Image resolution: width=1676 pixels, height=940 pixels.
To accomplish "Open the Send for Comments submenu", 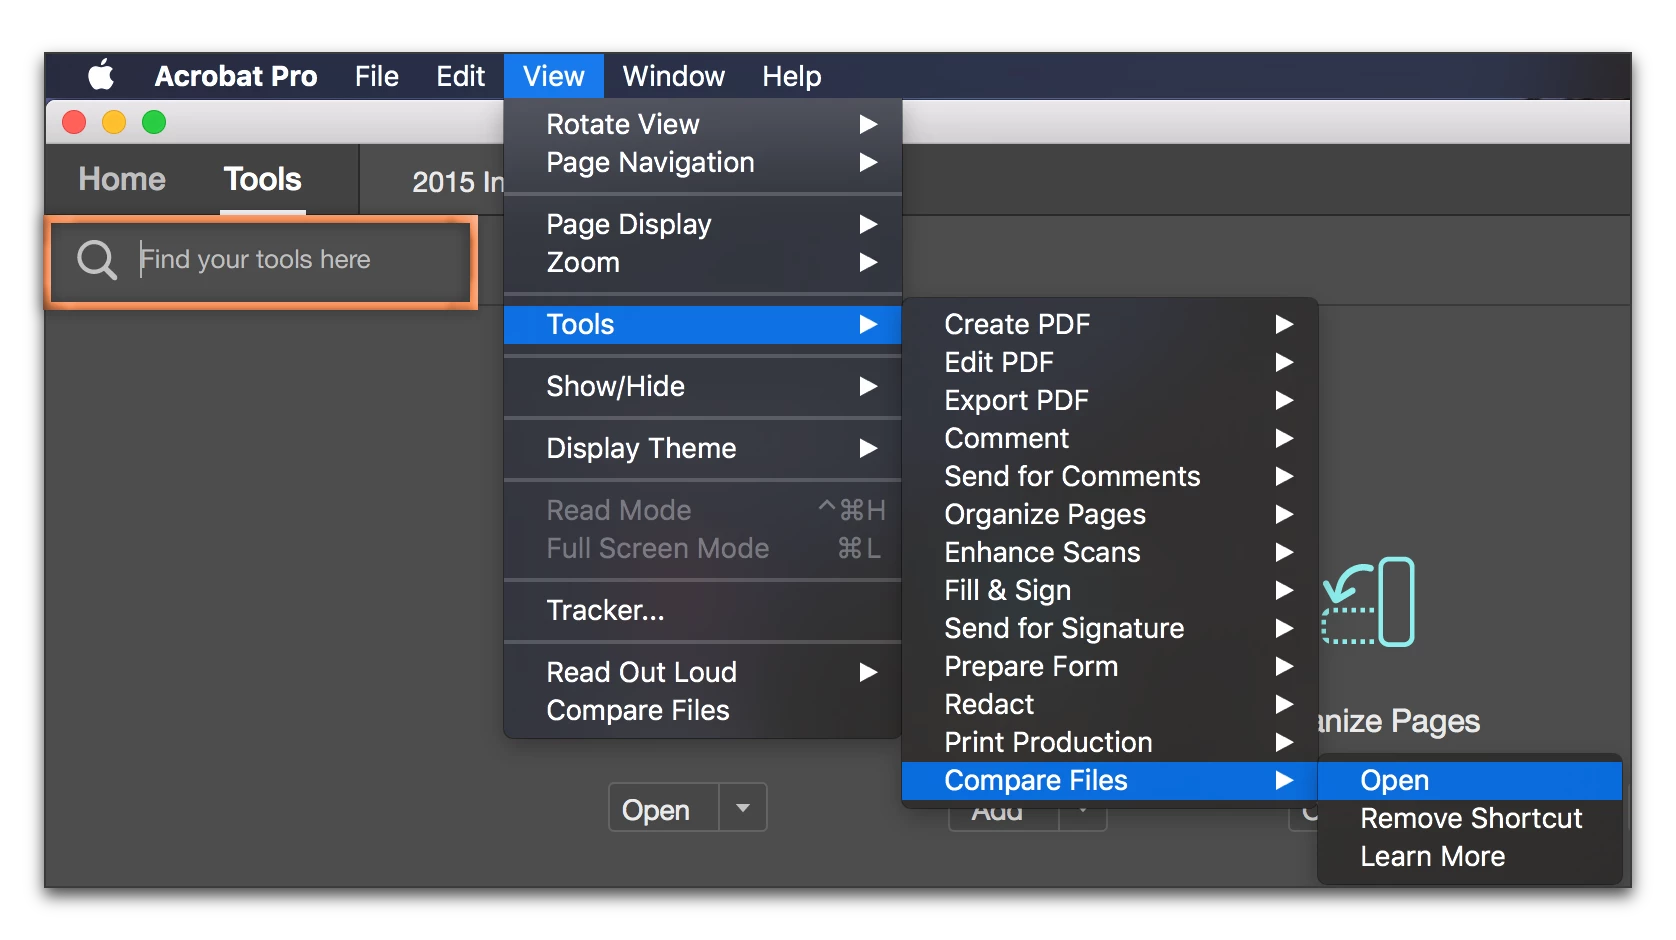I will [1110, 476].
